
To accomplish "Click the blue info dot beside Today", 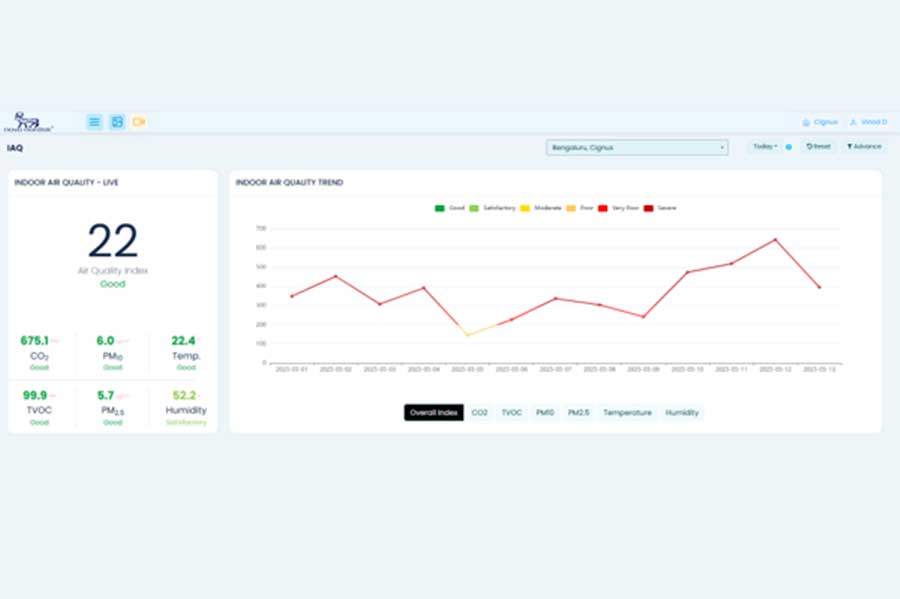I will pos(788,147).
